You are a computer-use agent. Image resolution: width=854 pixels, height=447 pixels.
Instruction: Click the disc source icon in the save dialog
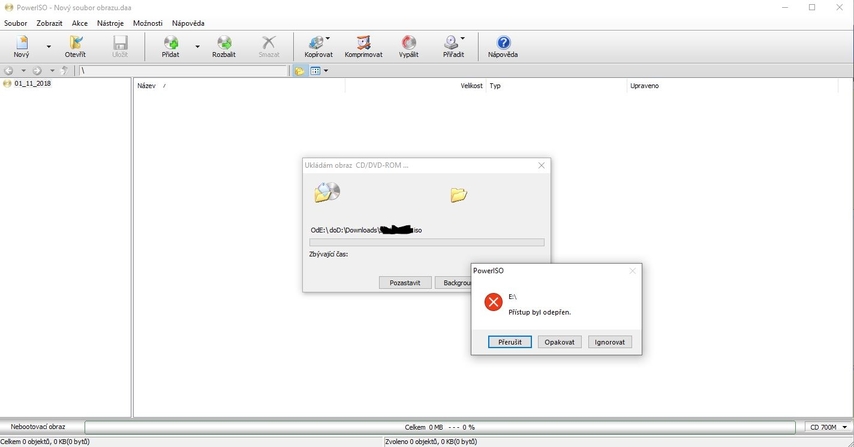[x=327, y=192]
